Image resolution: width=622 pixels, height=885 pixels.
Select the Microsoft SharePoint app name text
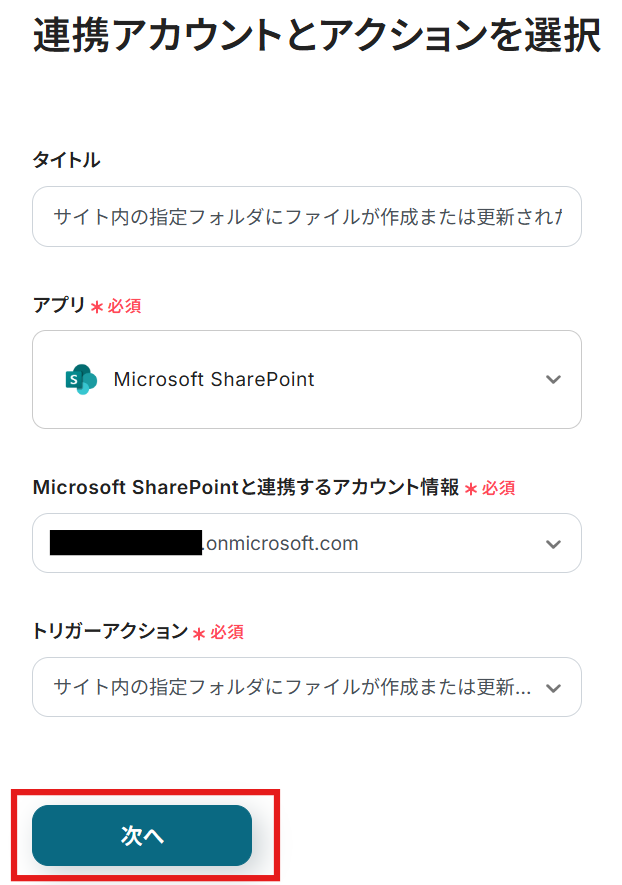pyautogui.click(x=214, y=380)
